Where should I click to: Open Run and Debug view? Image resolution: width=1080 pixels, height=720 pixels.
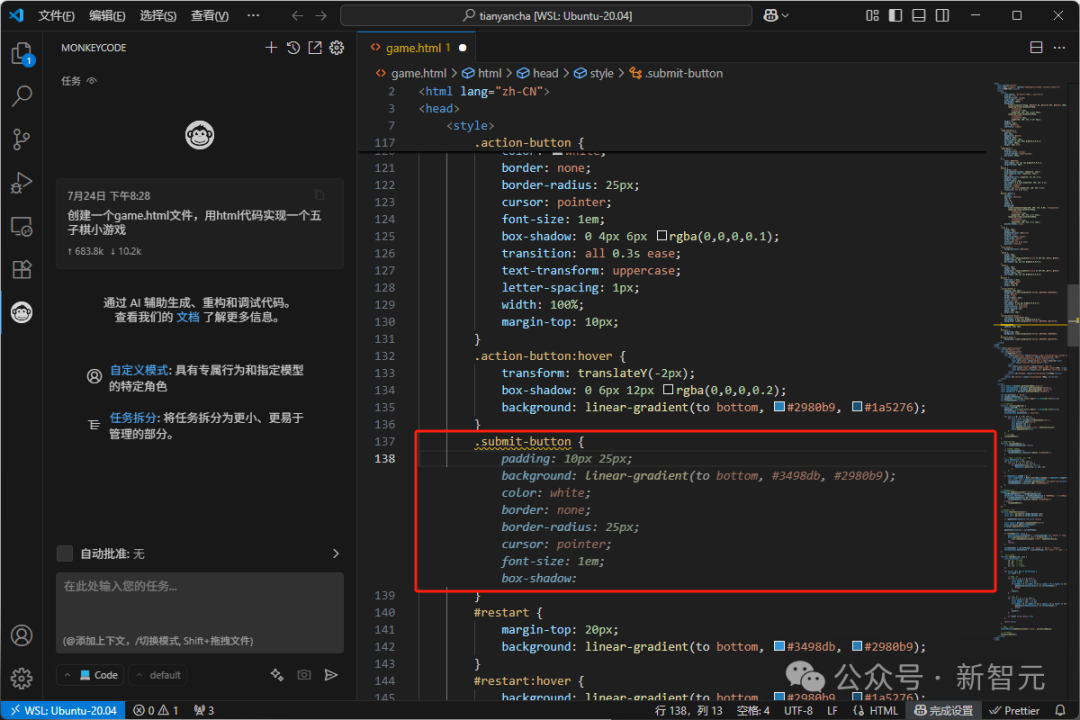[21, 183]
